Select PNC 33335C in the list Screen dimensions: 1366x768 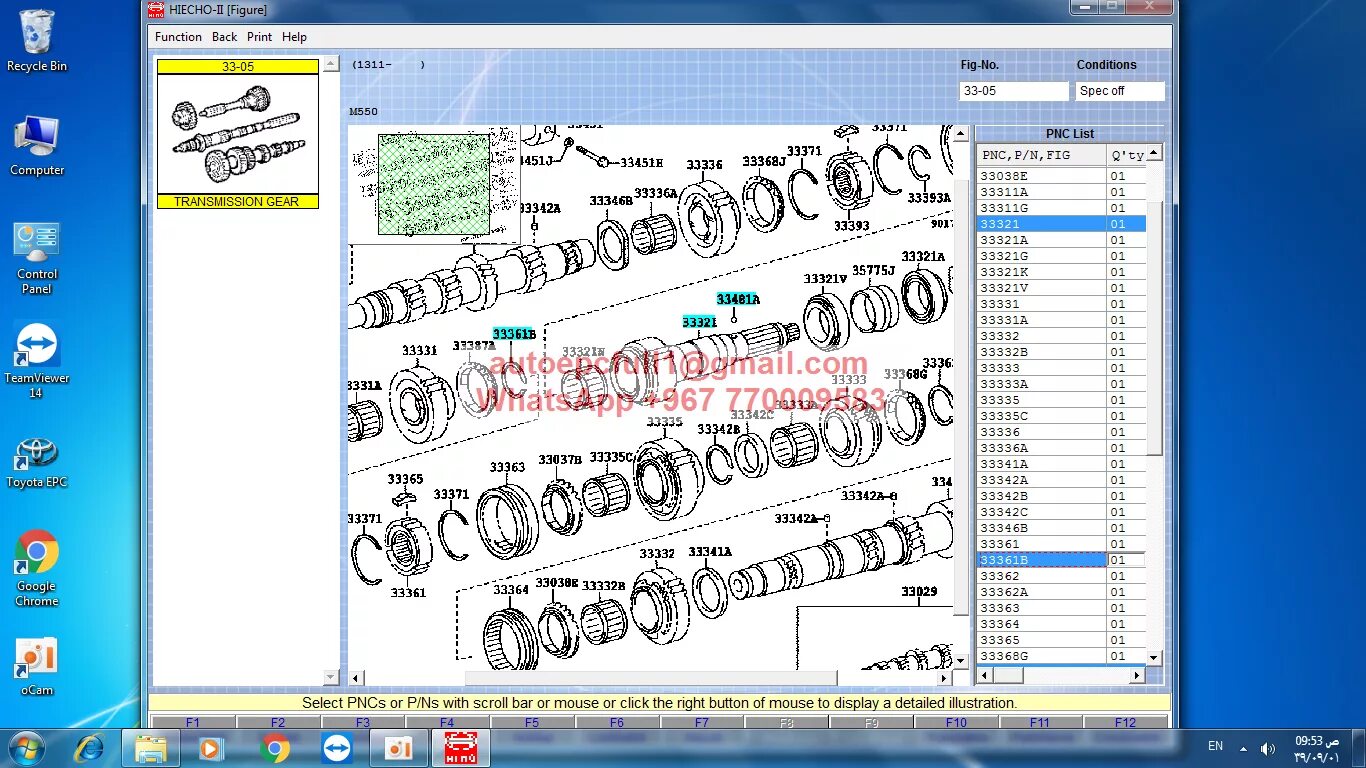point(1061,416)
